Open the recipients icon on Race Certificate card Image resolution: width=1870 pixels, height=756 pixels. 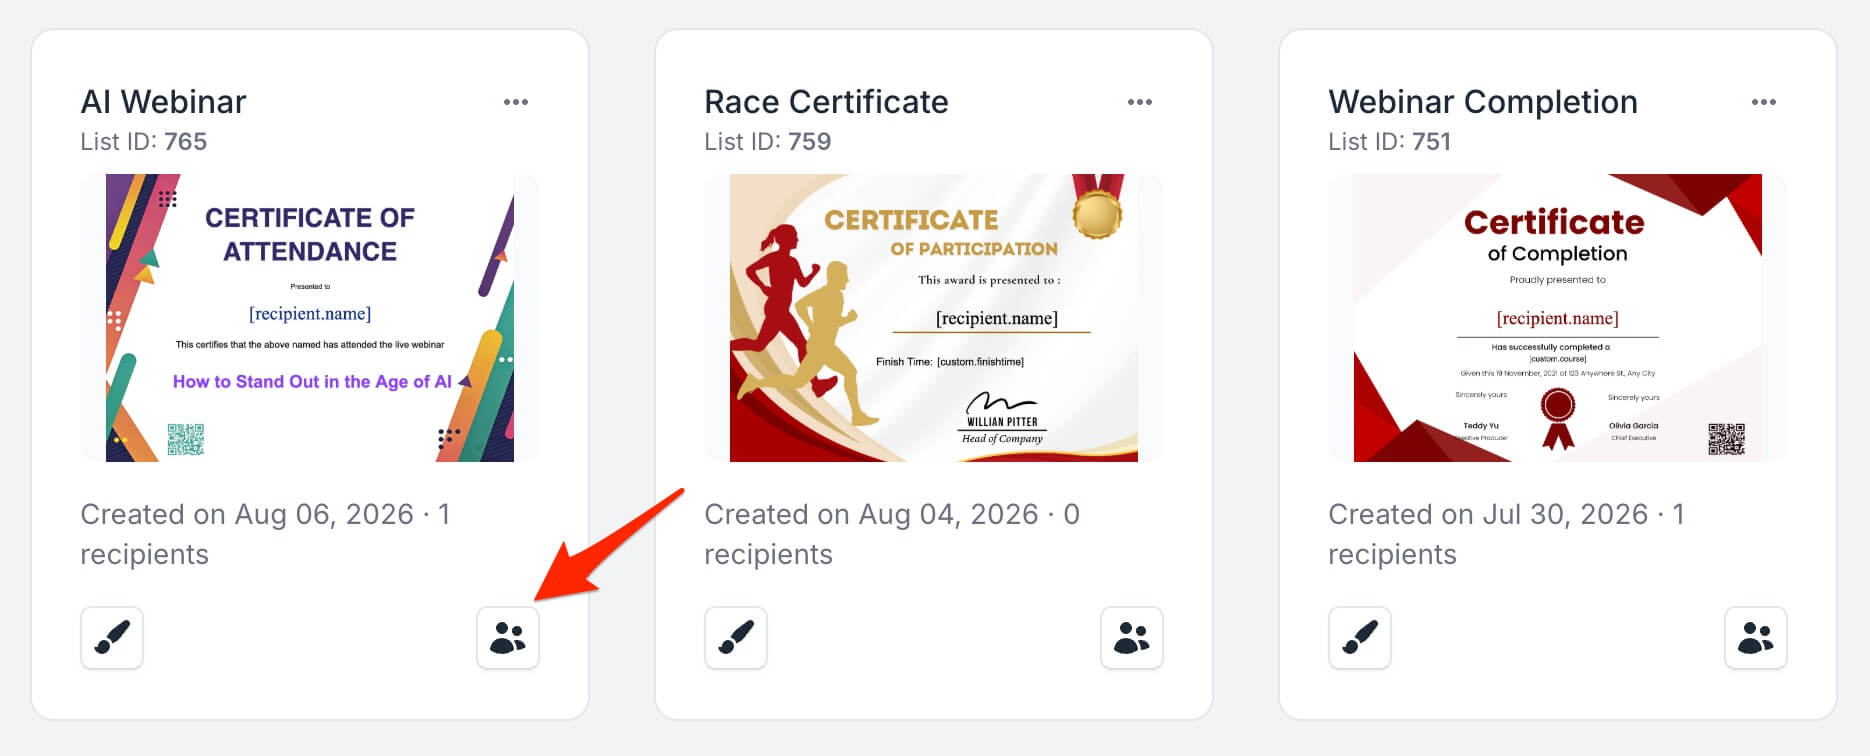click(1132, 637)
